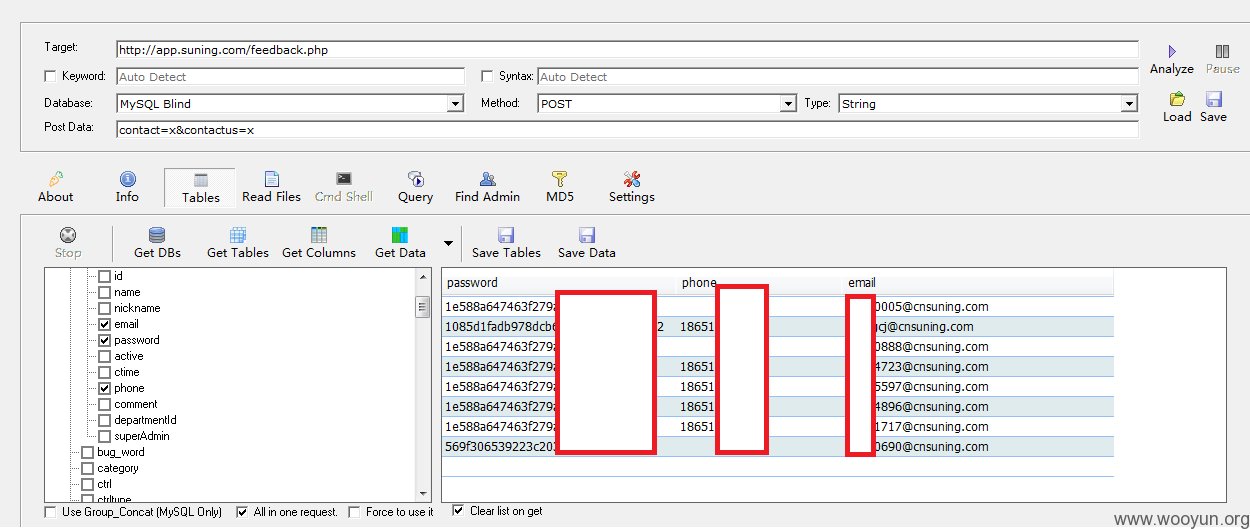Open the Type dropdown String

988,103
